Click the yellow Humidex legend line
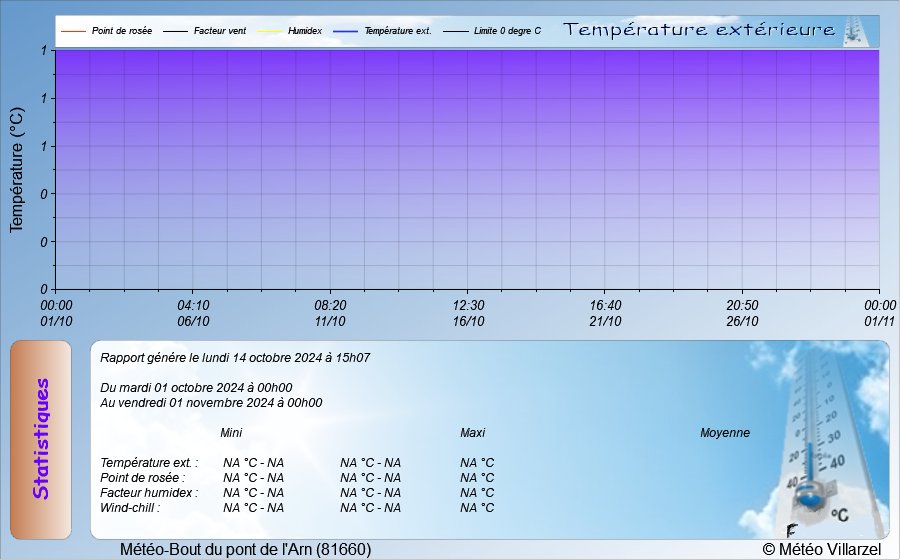The width and height of the screenshot is (900, 560). (269, 31)
